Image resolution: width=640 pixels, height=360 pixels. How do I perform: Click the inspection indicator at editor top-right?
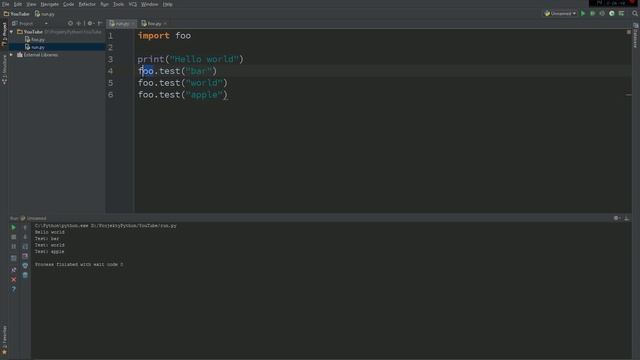click(x=629, y=32)
